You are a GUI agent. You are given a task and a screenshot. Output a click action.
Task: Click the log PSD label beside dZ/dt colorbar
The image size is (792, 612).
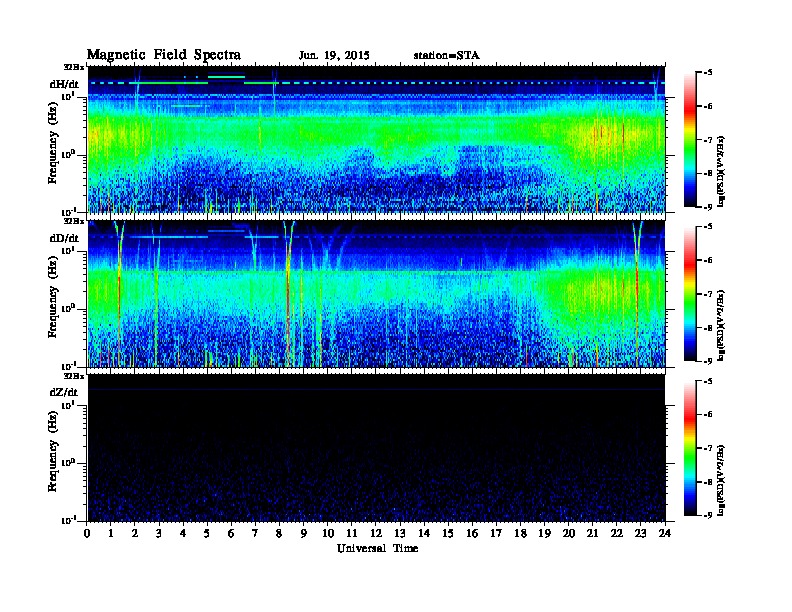721,480
